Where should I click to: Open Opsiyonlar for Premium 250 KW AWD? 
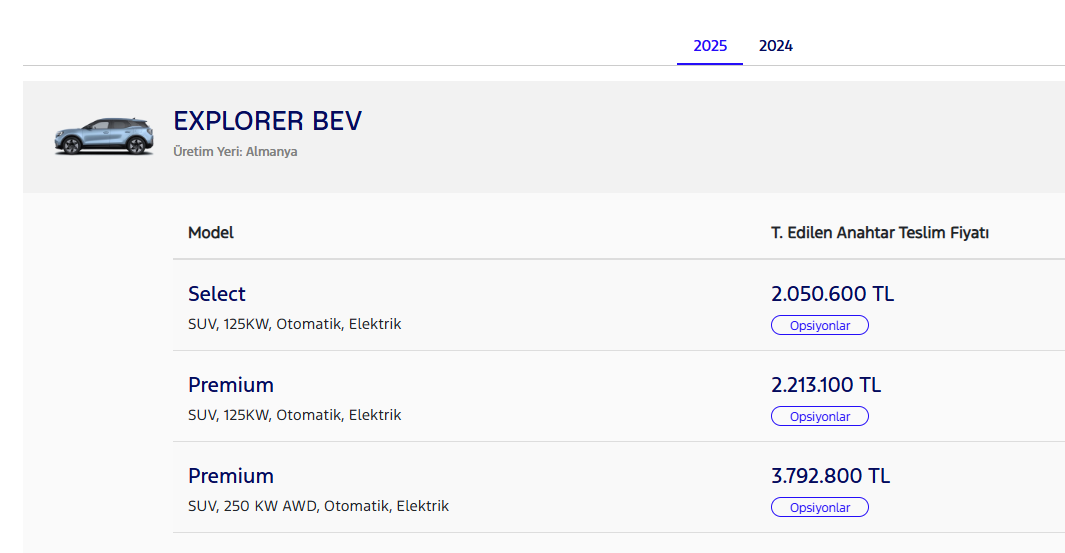pos(819,507)
